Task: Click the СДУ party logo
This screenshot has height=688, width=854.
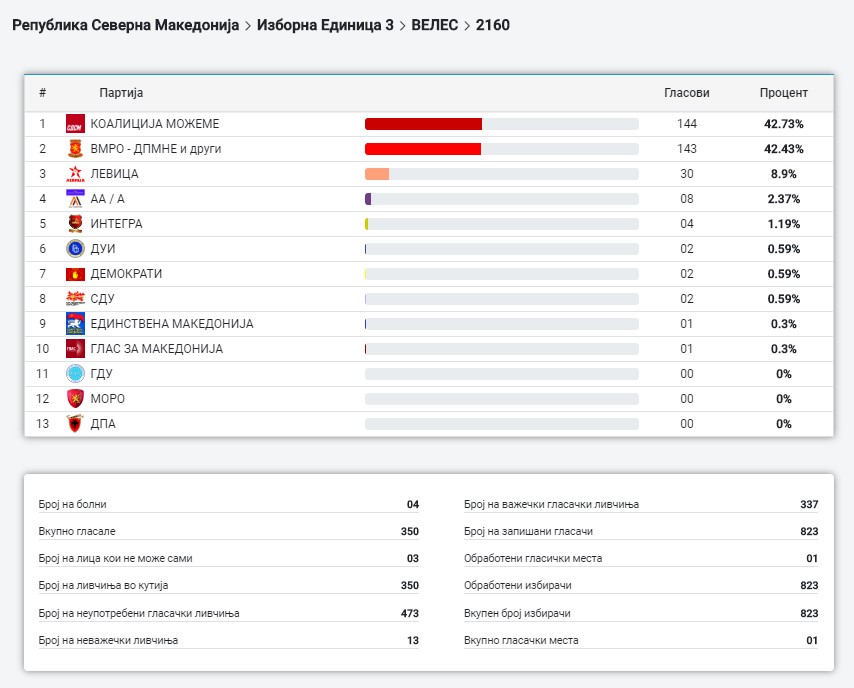Action: (75, 299)
